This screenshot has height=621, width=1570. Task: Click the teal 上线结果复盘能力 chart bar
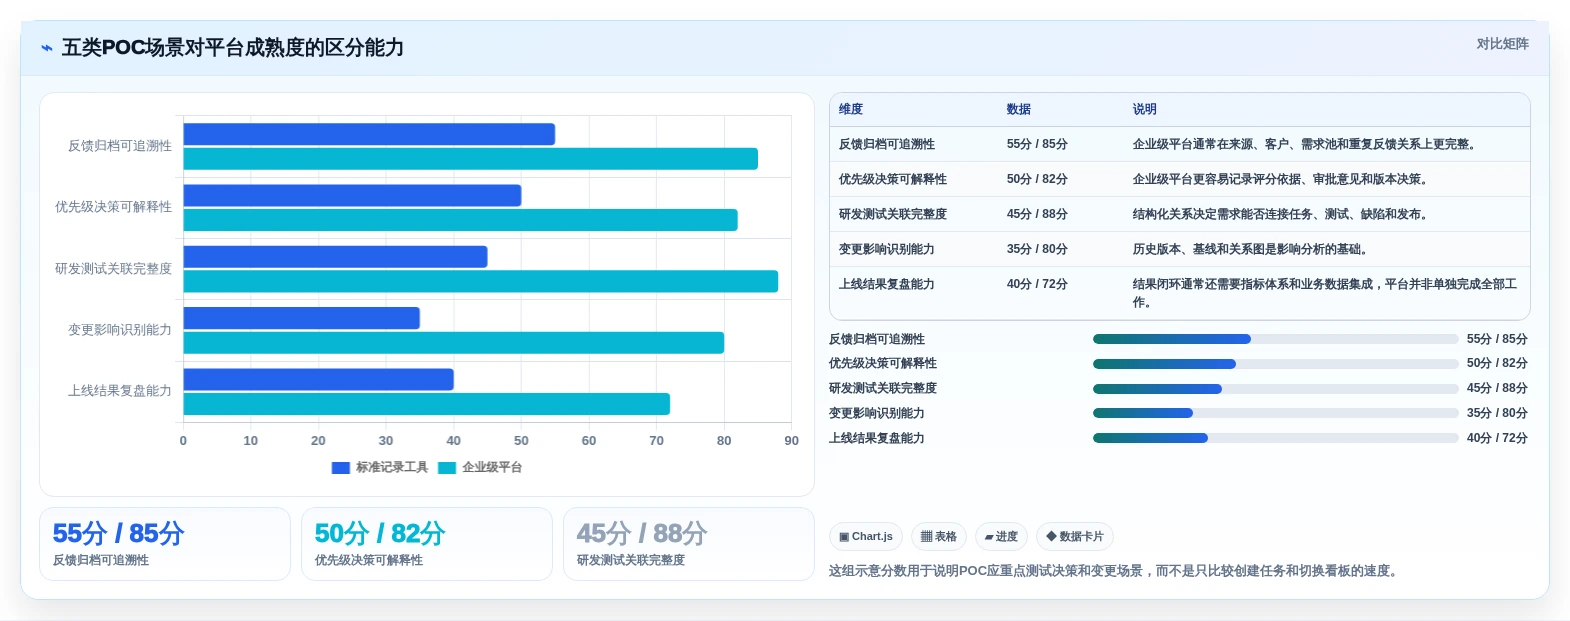(x=427, y=404)
